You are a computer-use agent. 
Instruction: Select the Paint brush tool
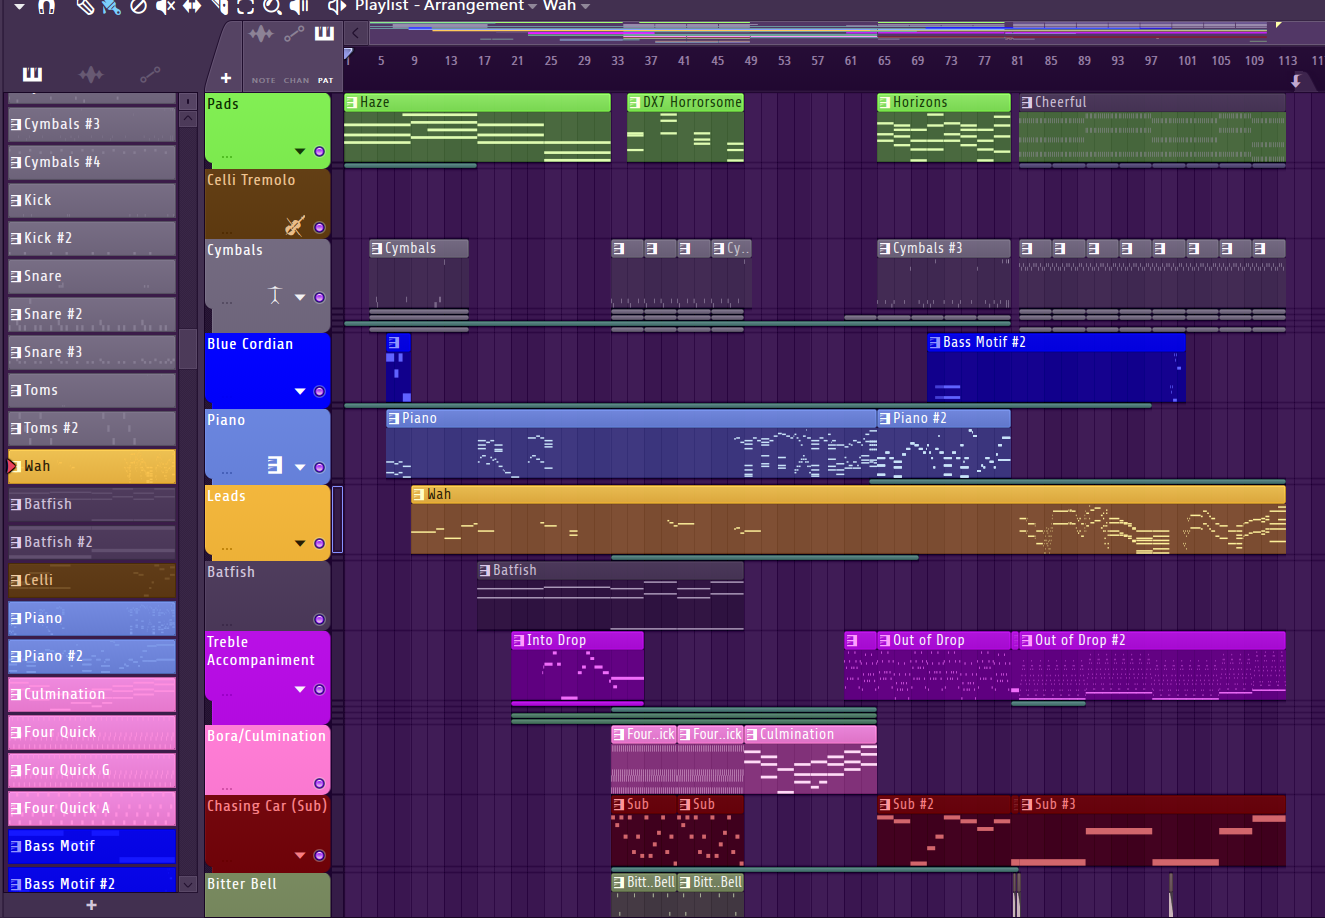pyautogui.click(x=111, y=6)
